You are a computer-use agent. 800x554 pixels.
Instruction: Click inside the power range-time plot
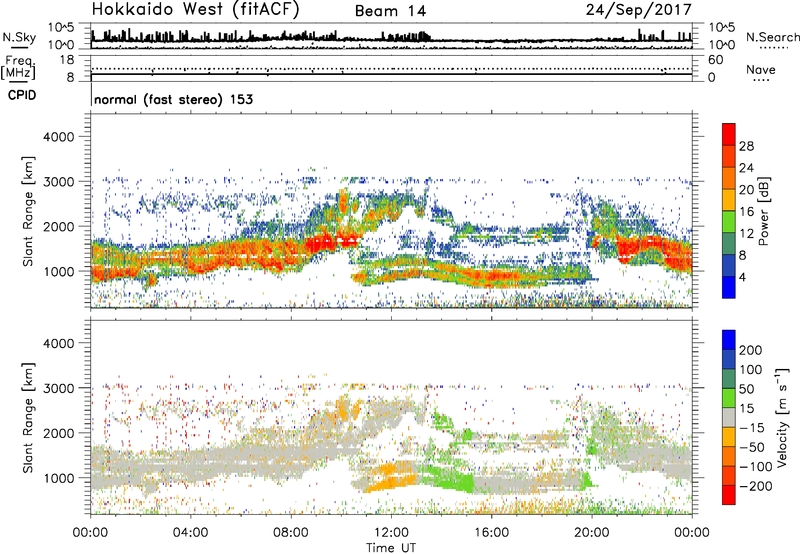coord(391,211)
